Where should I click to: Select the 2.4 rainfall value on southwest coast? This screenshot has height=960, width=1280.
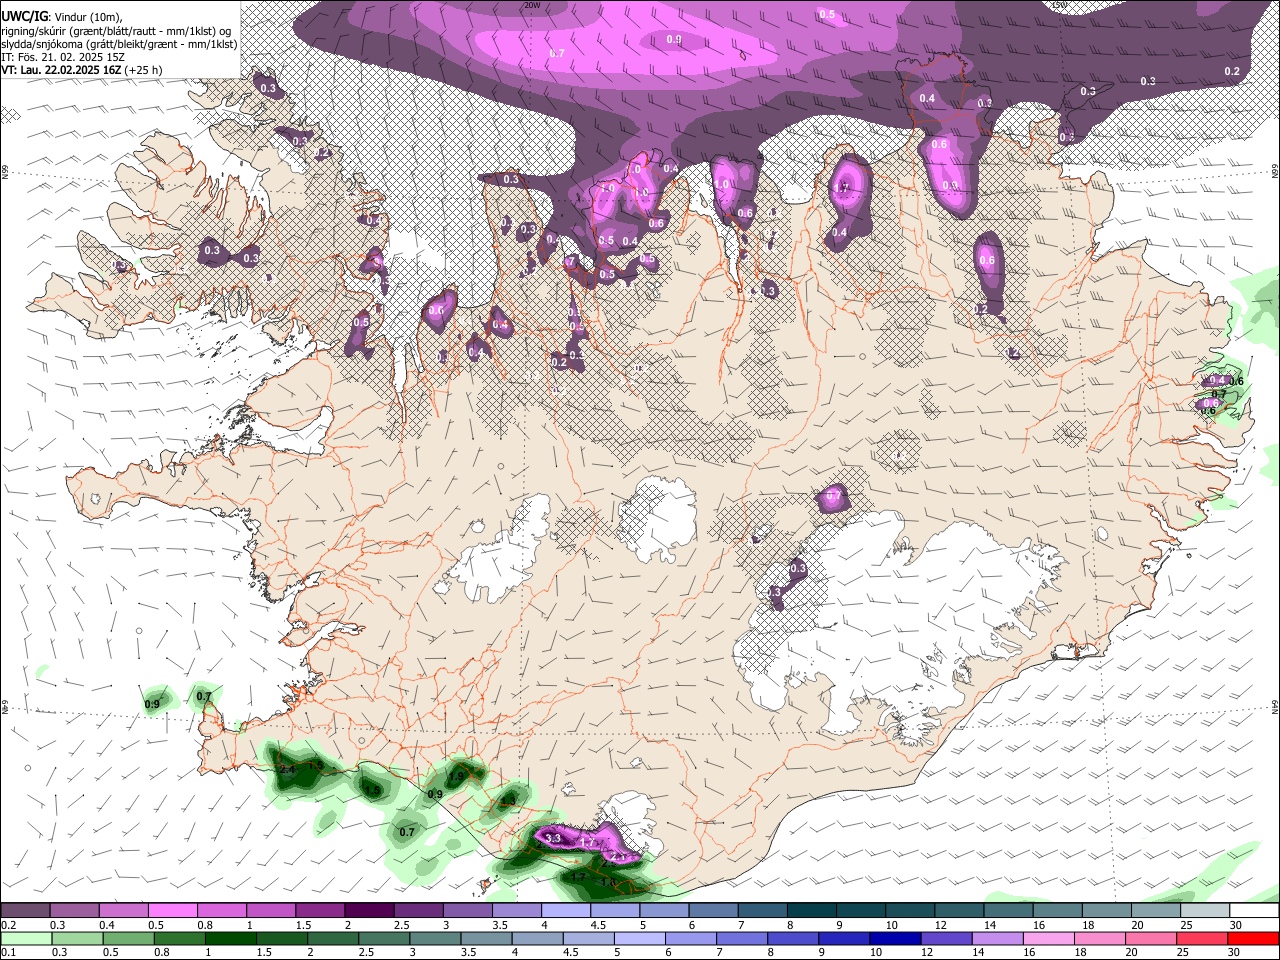click(x=286, y=769)
